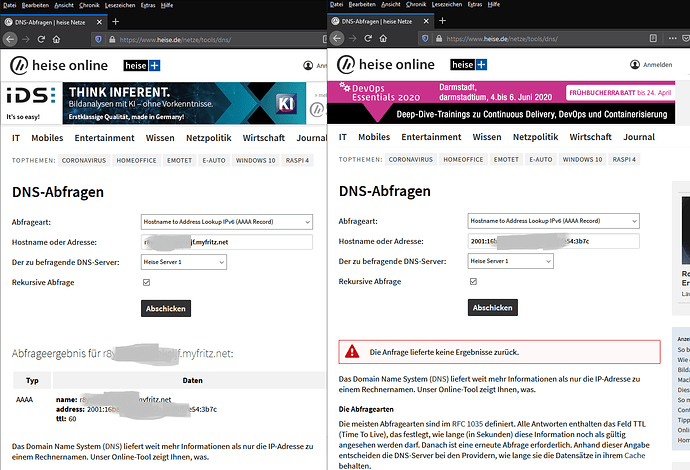Open home page in right browser window
The image size is (690, 470).
click(383, 38)
